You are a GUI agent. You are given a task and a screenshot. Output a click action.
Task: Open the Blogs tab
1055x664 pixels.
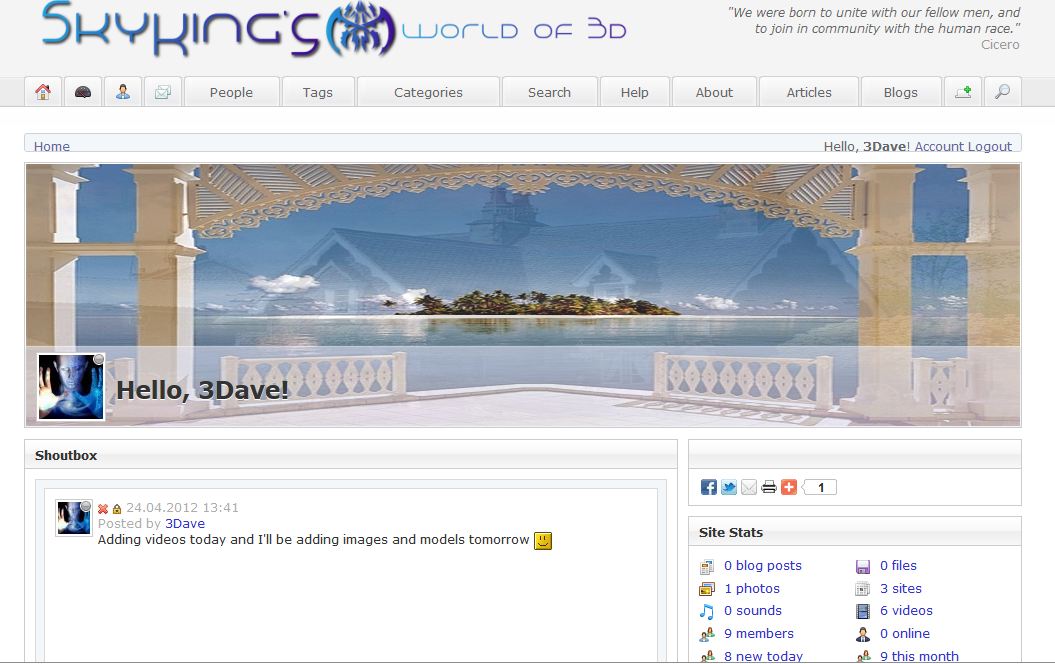[901, 92]
